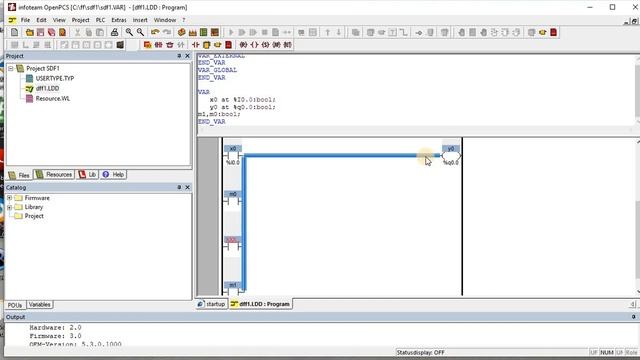Viewport: 640px width, 360px height.
Task: Pin the Project panel
Action: tap(179, 56)
